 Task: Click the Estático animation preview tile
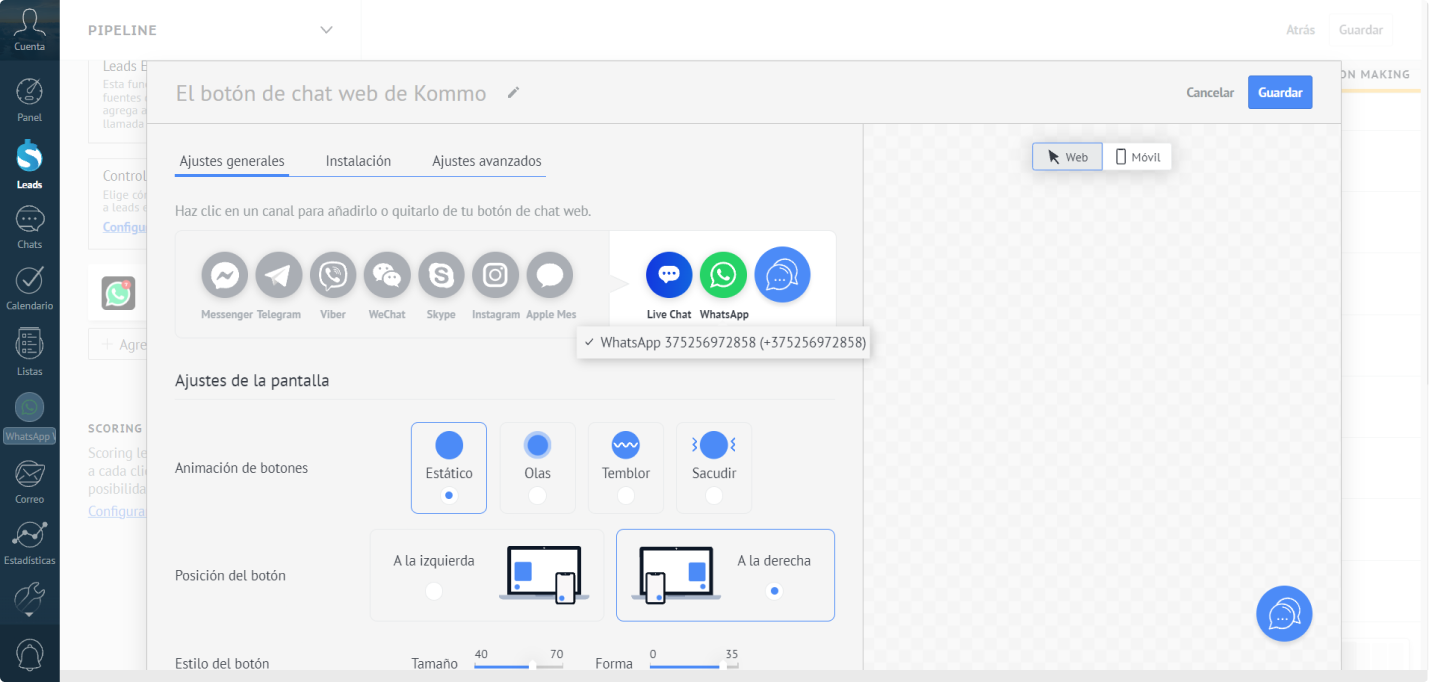click(x=449, y=468)
